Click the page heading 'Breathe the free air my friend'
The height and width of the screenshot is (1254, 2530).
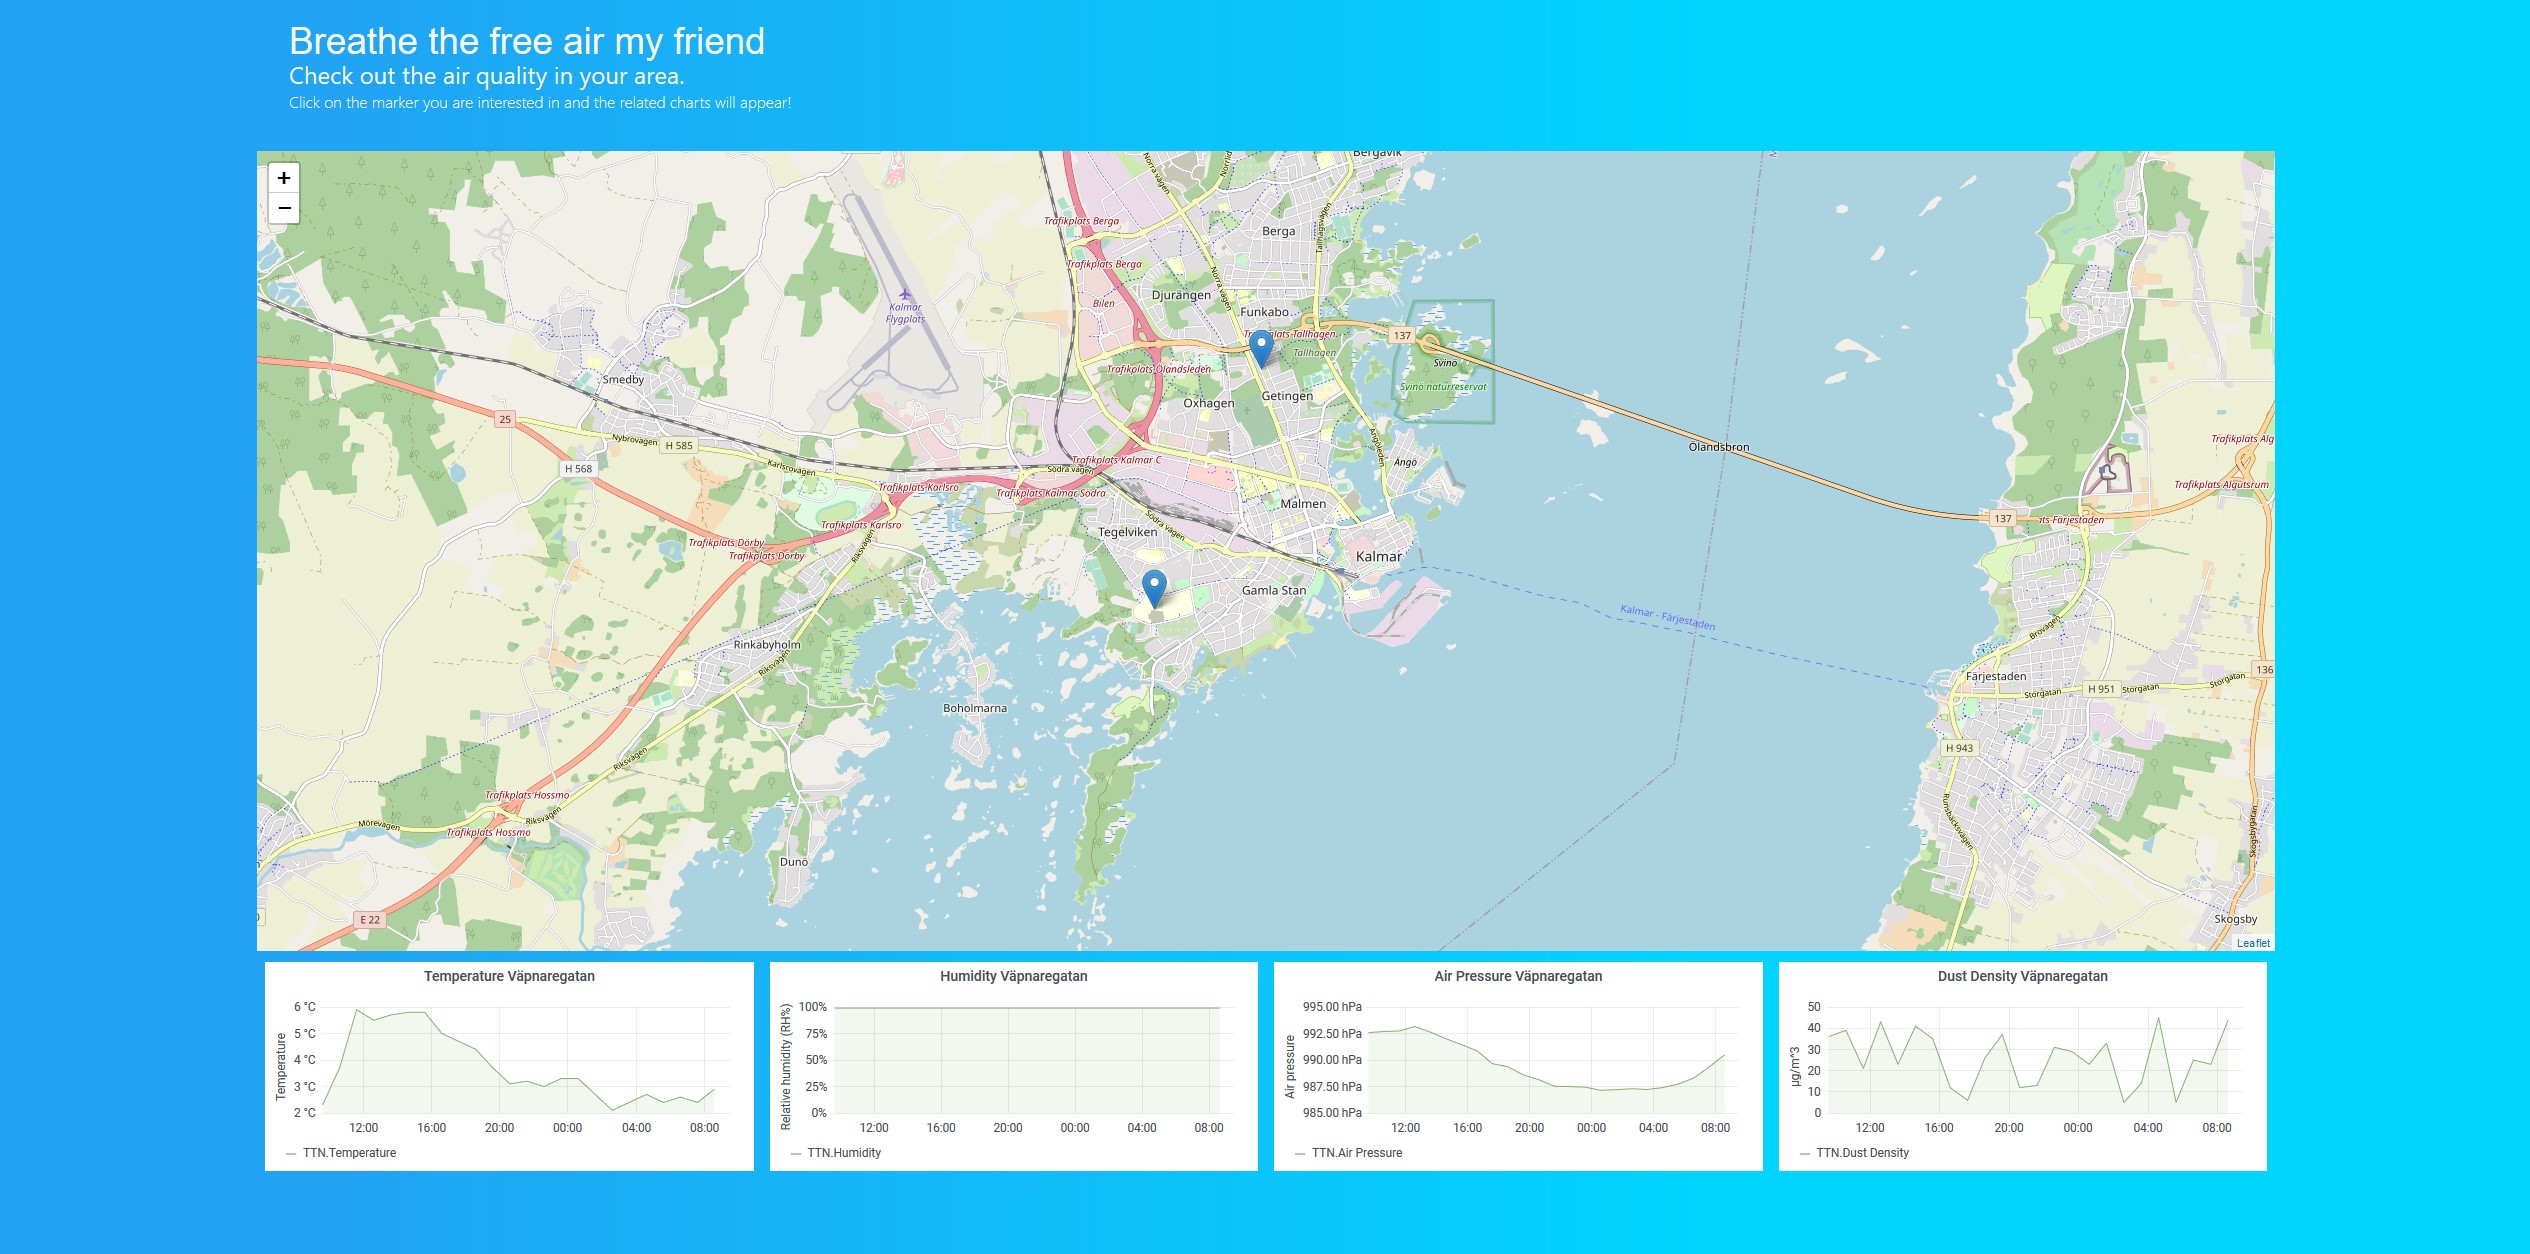pyautogui.click(x=526, y=42)
